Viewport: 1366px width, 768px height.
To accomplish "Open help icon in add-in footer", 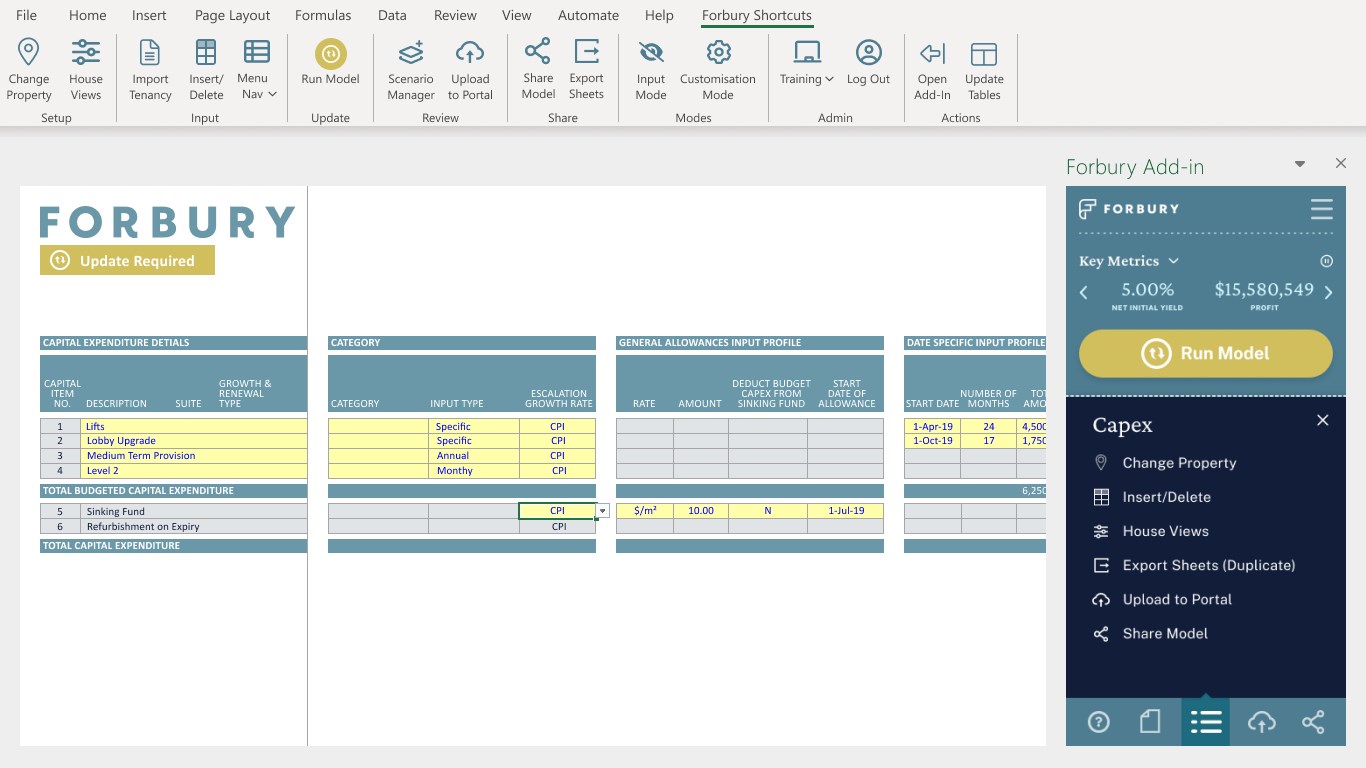I will 1098,722.
